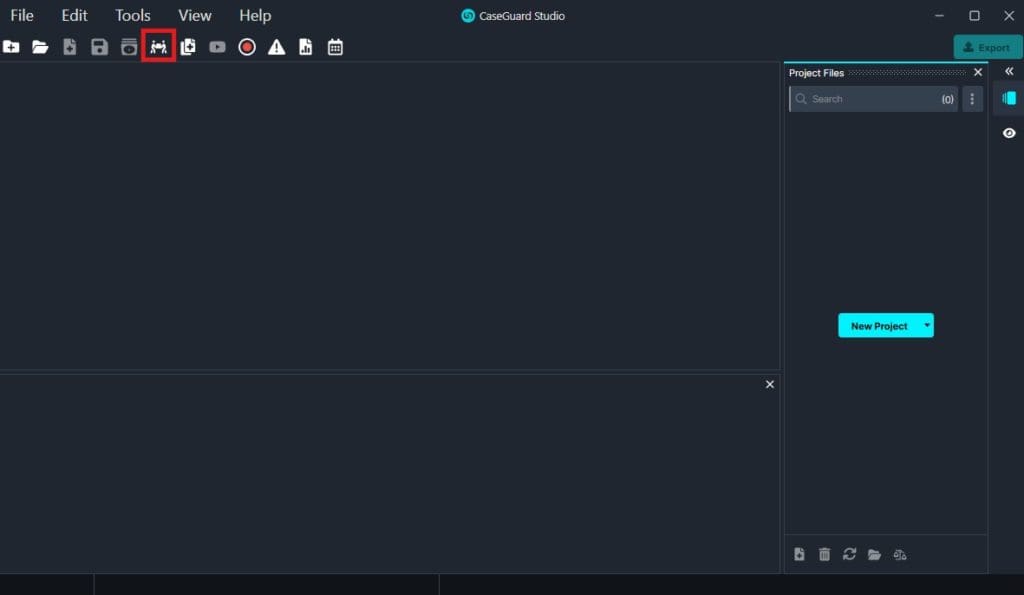1024x595 pixels.
Task: Click the duplicate files toolbar icon
Action: click(188, 46)
